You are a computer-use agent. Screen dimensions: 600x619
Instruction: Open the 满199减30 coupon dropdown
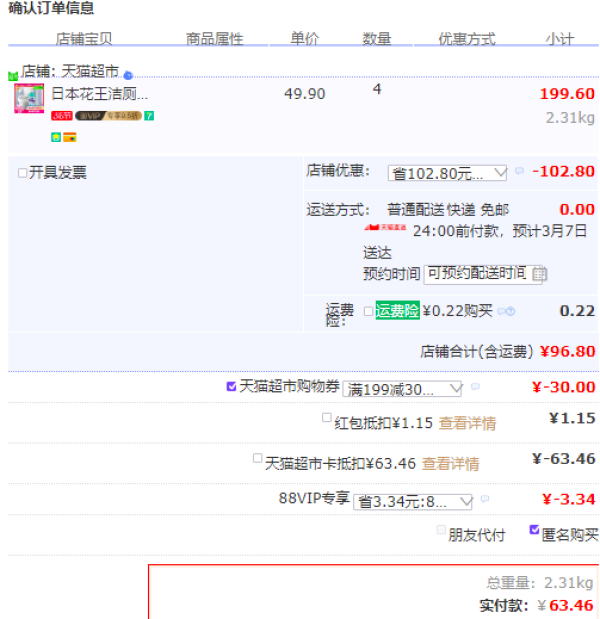click(x=402, y=389)
